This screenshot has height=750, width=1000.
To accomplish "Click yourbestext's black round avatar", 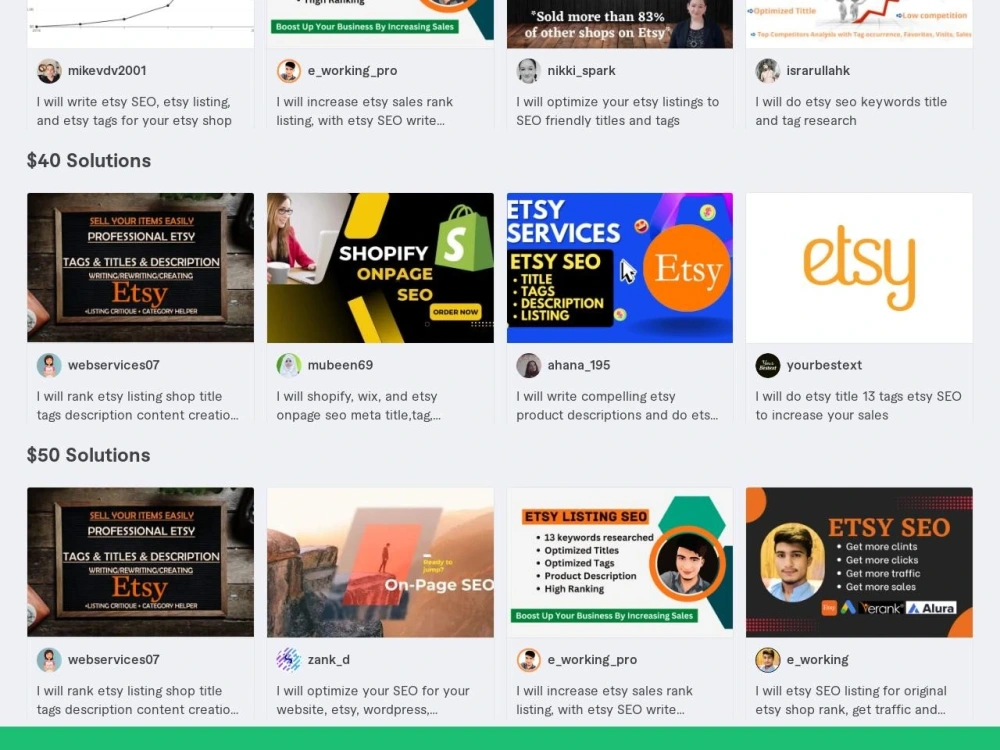I will pos(767,365).
